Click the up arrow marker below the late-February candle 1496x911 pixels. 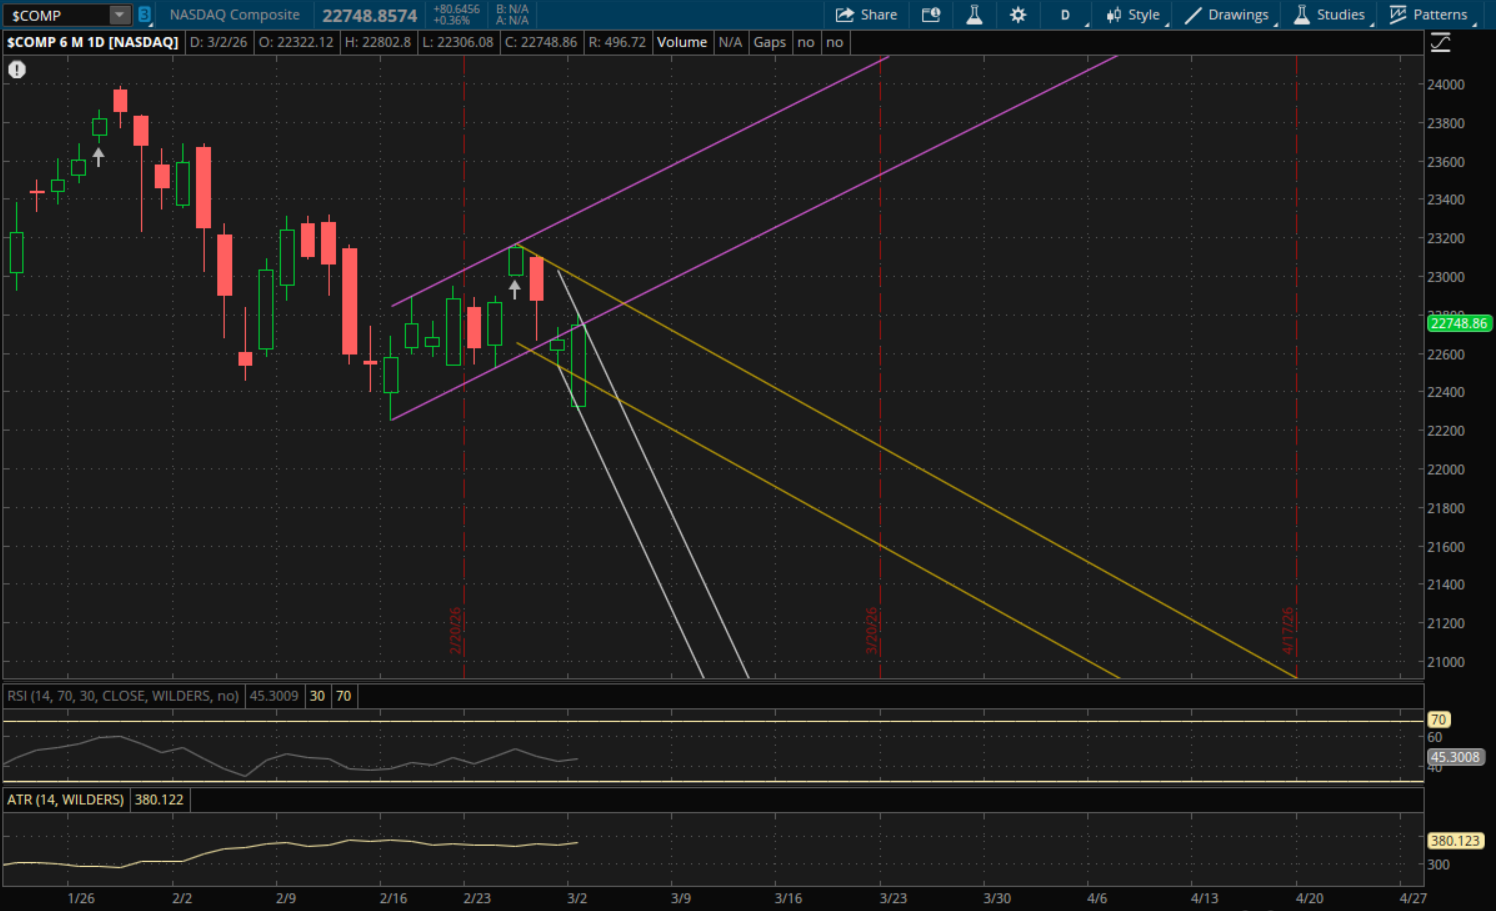[515, 290]
